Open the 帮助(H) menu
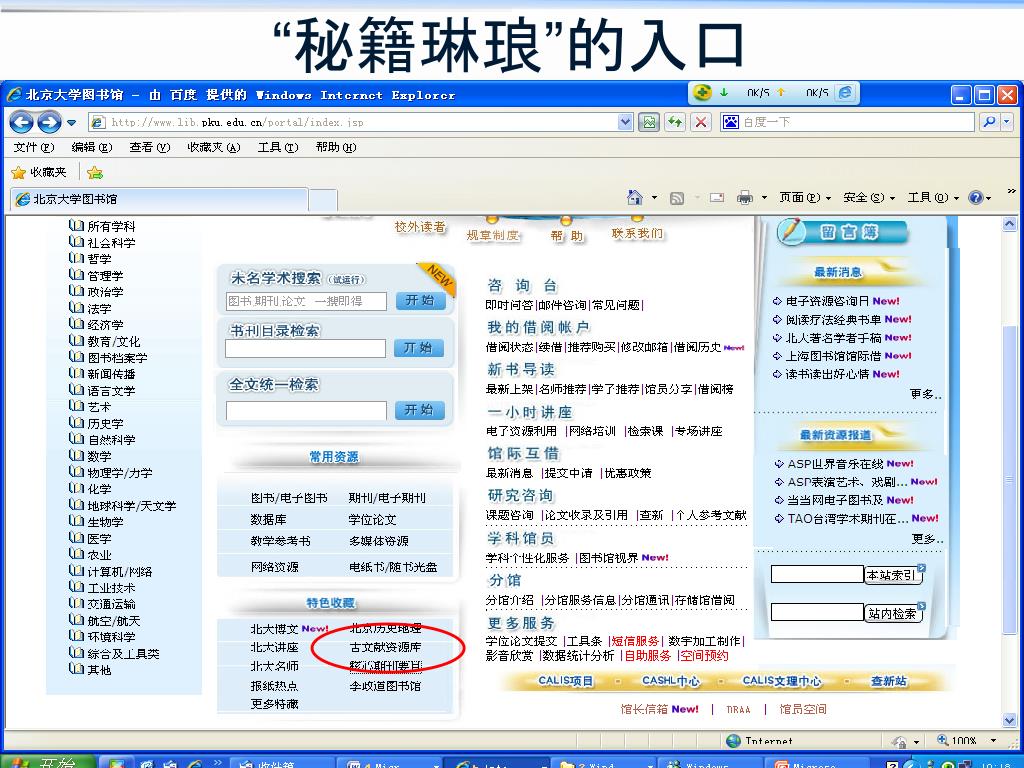 coord(336,148)
